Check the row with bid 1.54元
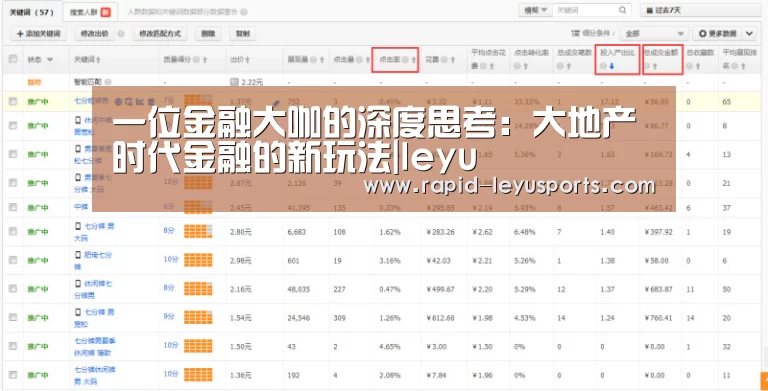Screen dimensions: 768x391 13,317
